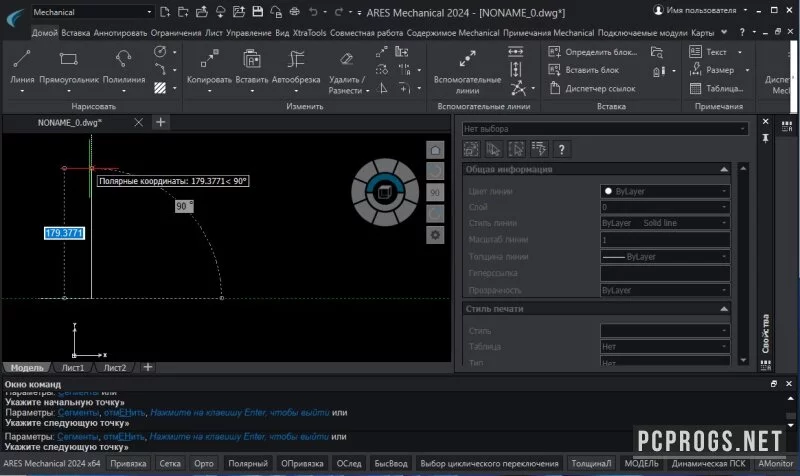800x476 pixels.
Task: Select the Линия (Line) tool
Action: pyautogui.click(x=22, y=68)
